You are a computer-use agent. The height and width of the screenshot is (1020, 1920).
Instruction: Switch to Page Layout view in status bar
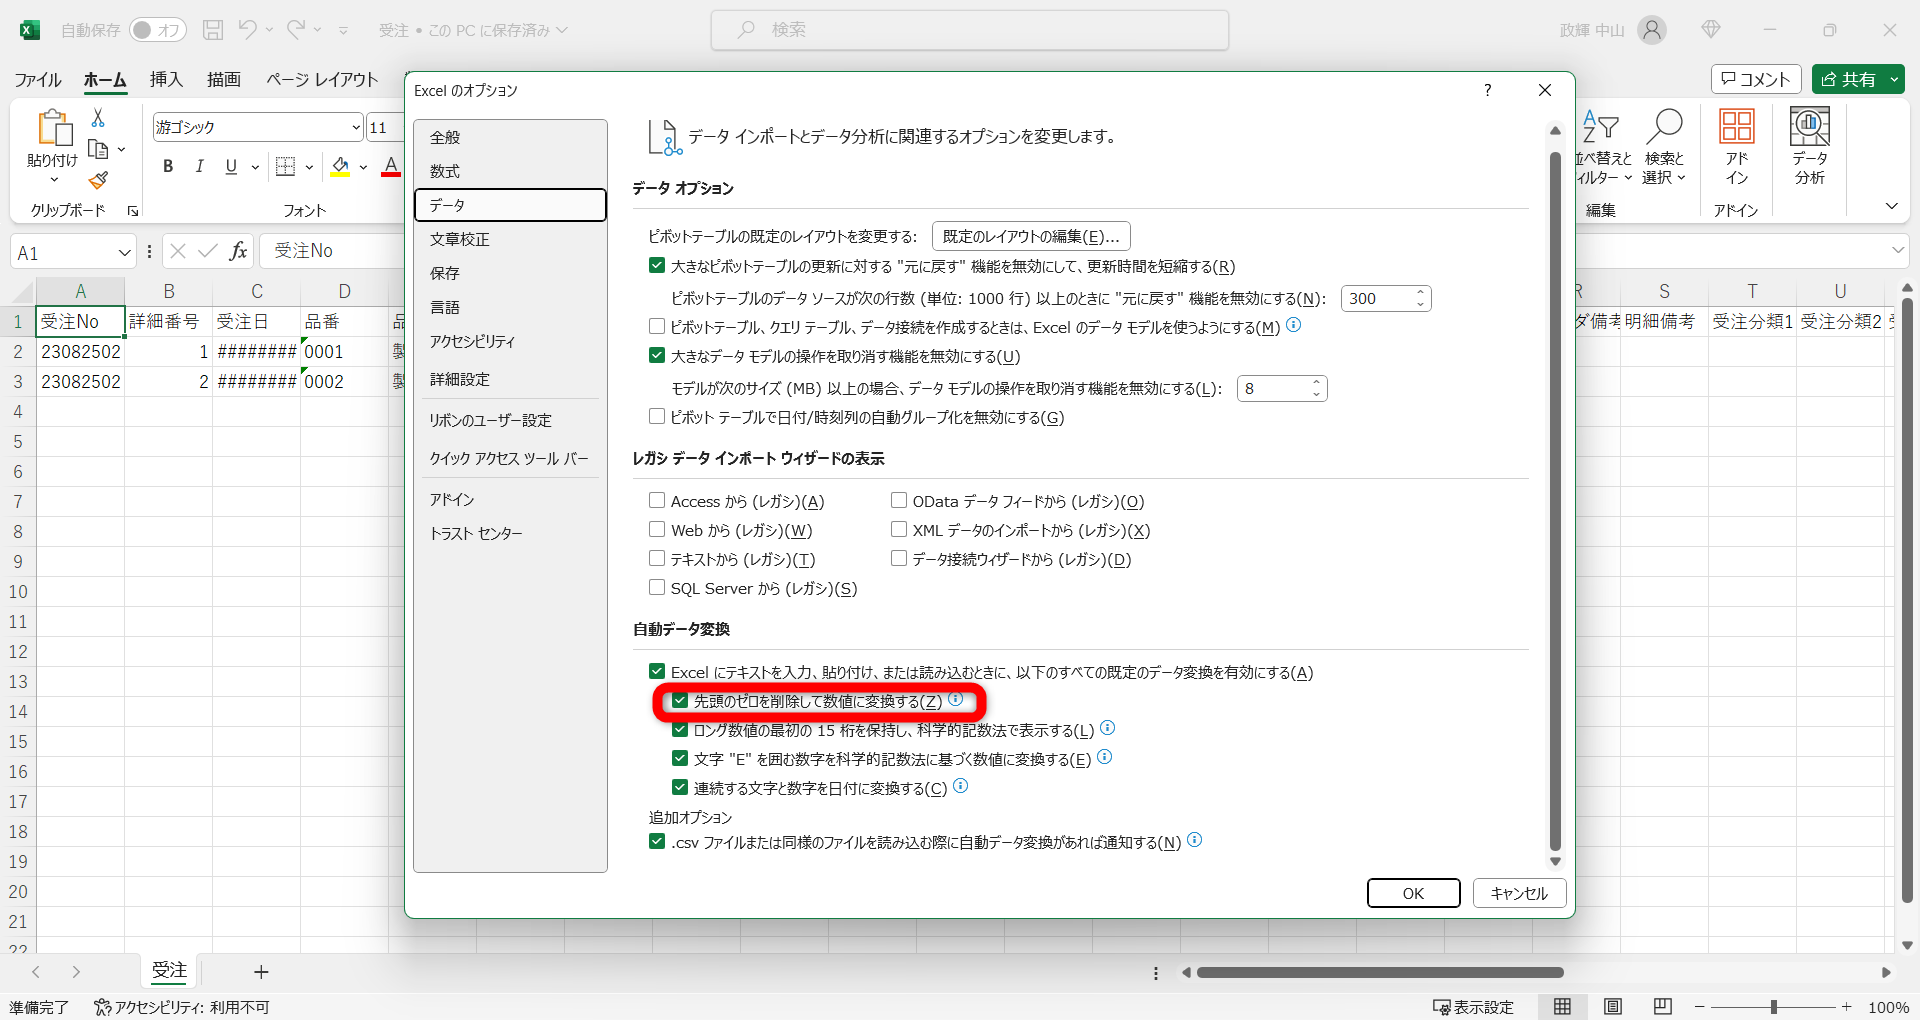pyautogui.click(x=1612, y=1007)
